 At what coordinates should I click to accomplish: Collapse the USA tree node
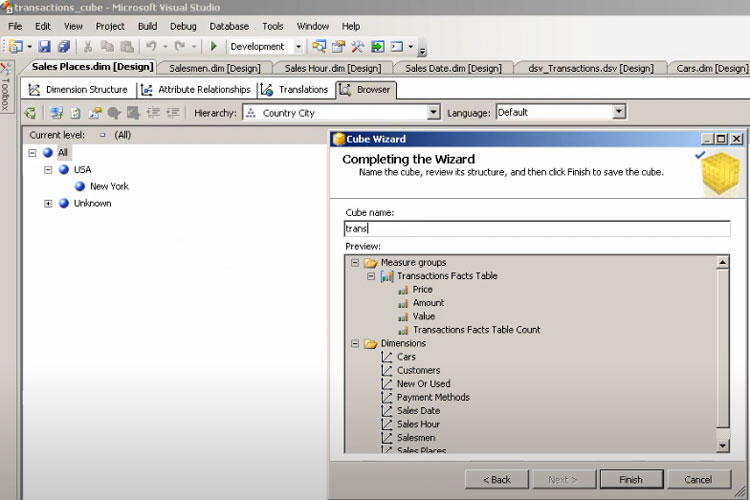click(x=48, y=170)
